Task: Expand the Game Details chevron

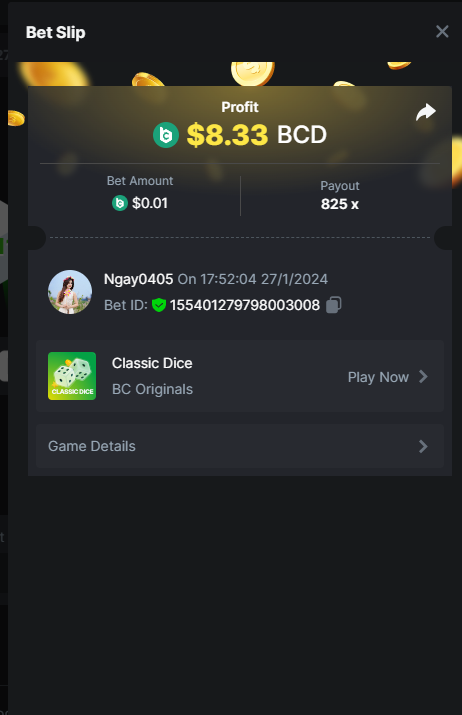Action: pos(423,446)
